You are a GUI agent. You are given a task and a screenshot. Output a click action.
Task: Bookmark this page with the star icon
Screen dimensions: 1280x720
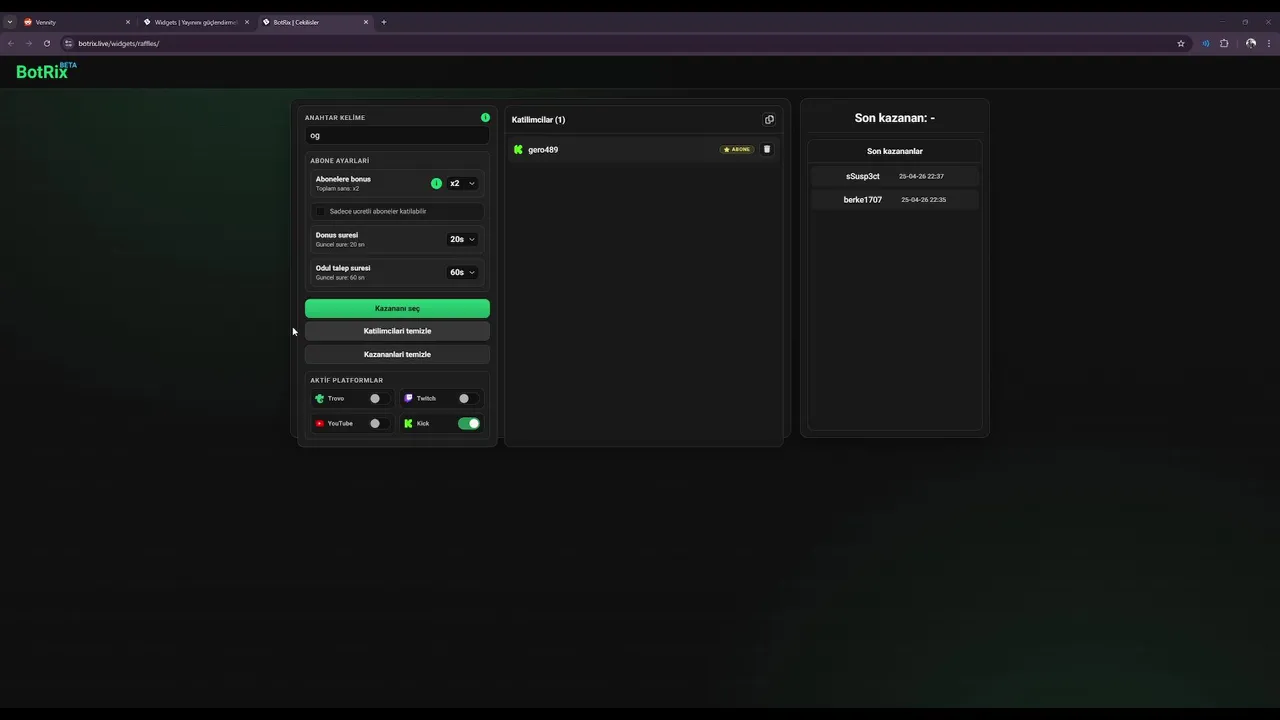click(x=1181, y=44)
